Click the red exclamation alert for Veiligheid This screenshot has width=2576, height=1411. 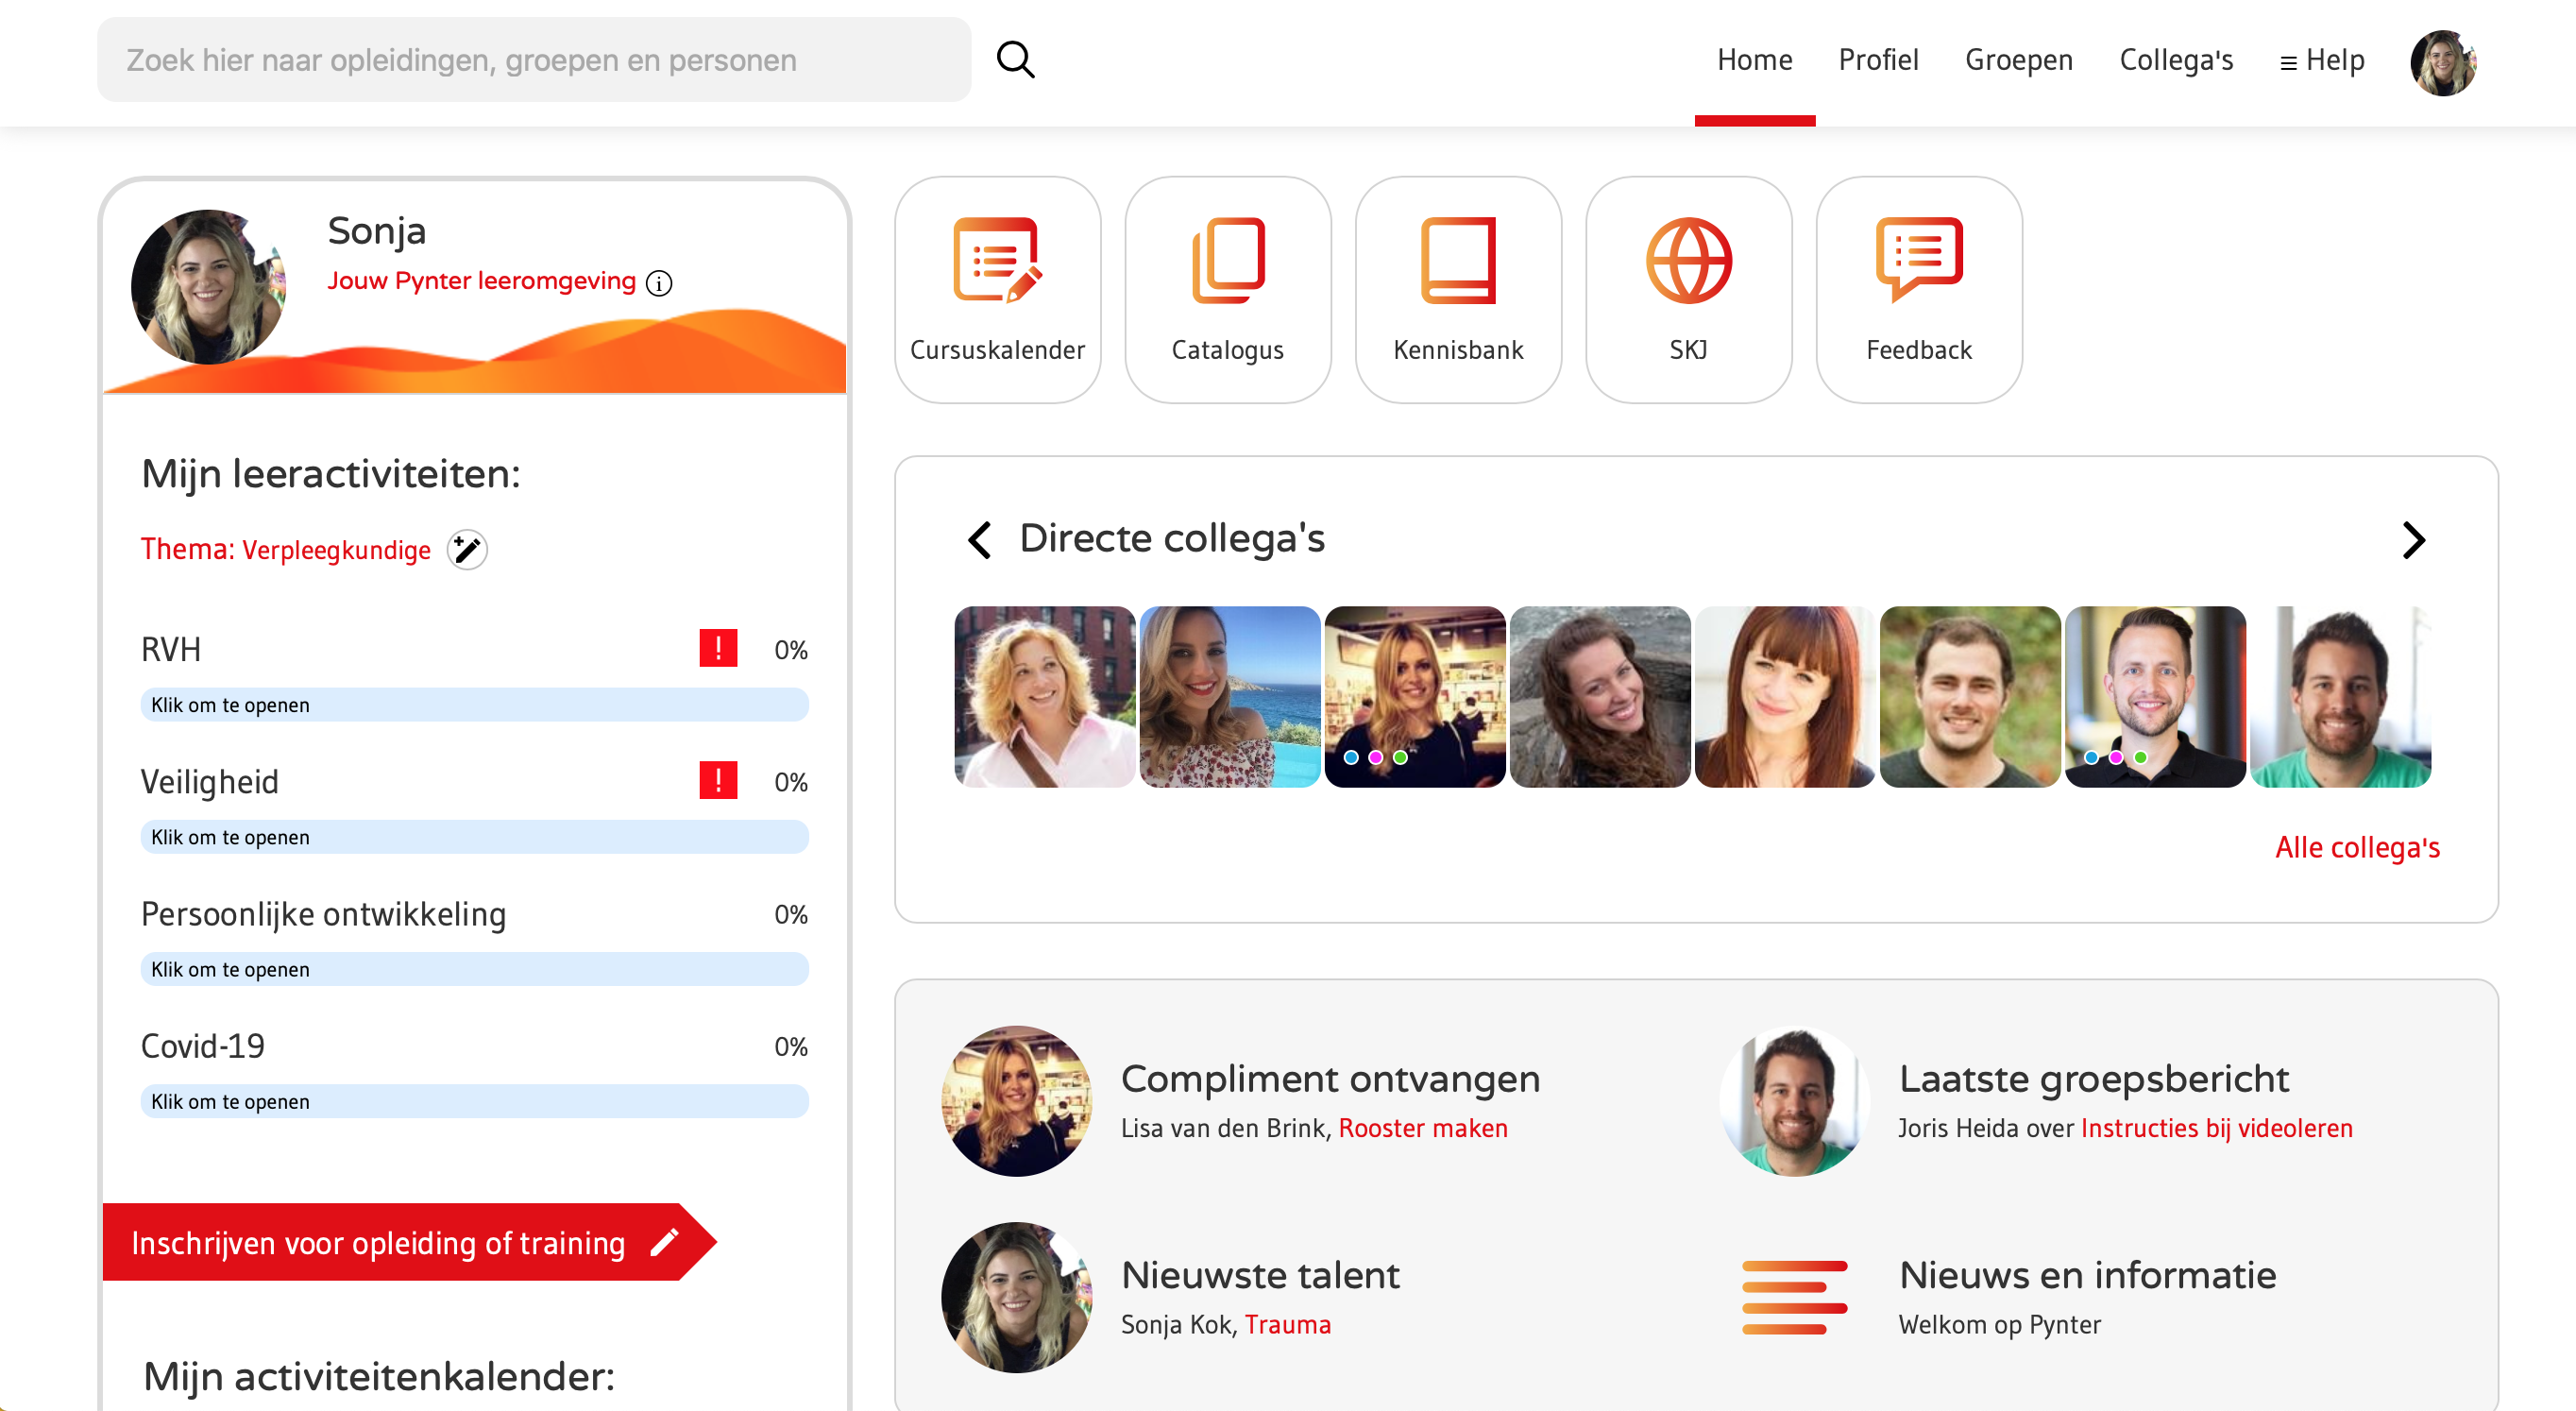[718, 780]
